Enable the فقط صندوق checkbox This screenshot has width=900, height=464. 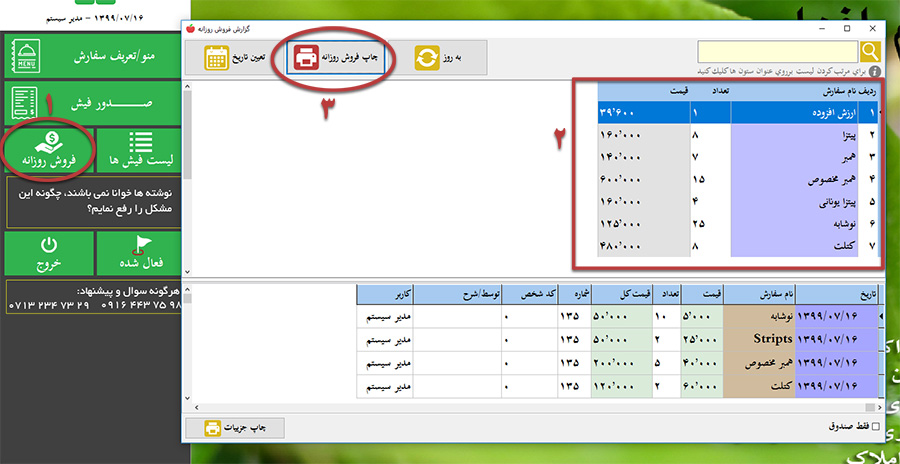click(x=876, y=427)
